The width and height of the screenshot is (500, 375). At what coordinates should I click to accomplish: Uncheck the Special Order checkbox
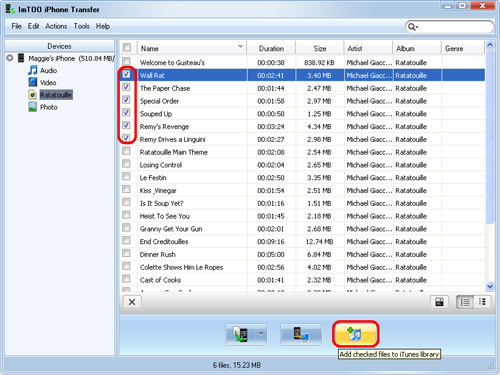tap(126, 100)
